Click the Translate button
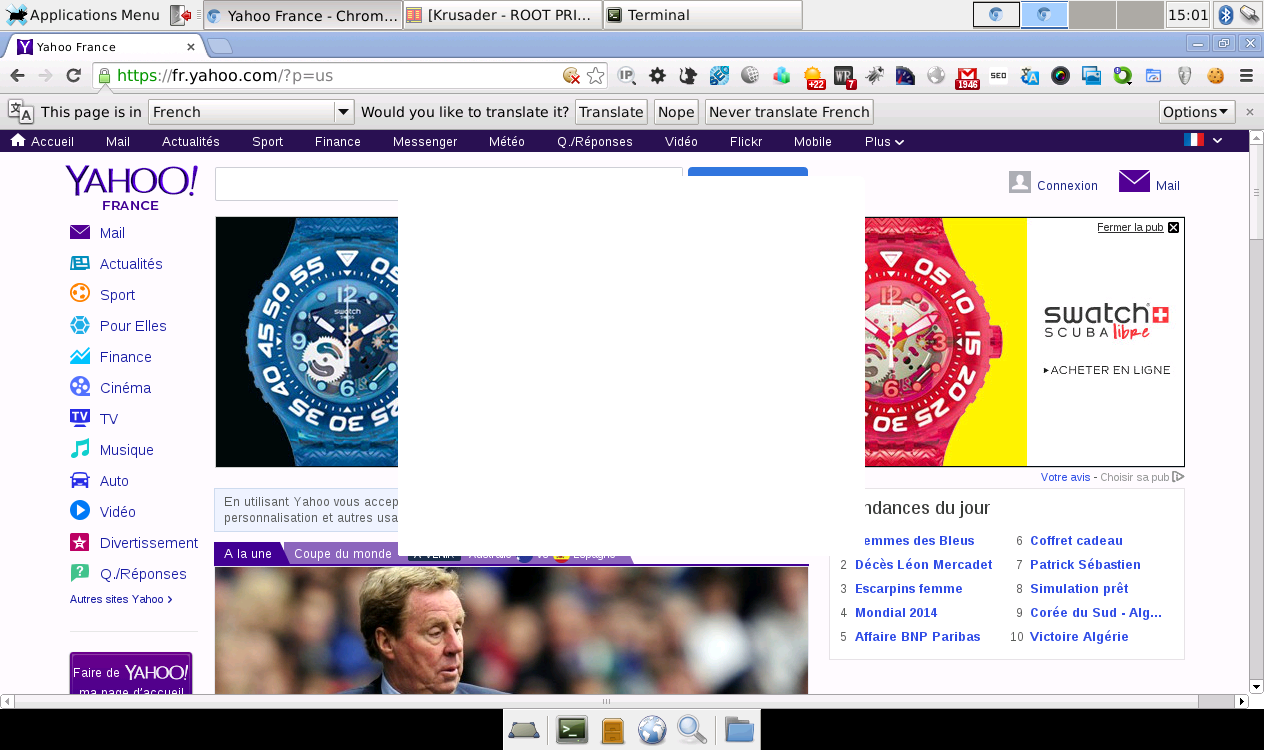 tap(611, 112)
